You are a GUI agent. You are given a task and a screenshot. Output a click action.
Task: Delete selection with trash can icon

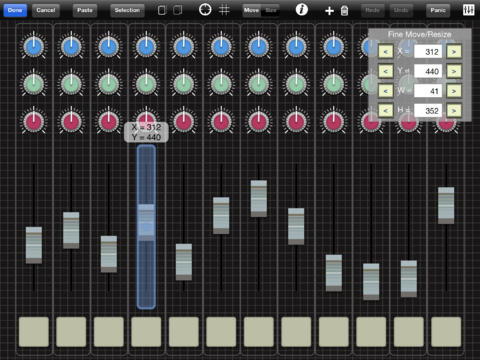point(345,11)
